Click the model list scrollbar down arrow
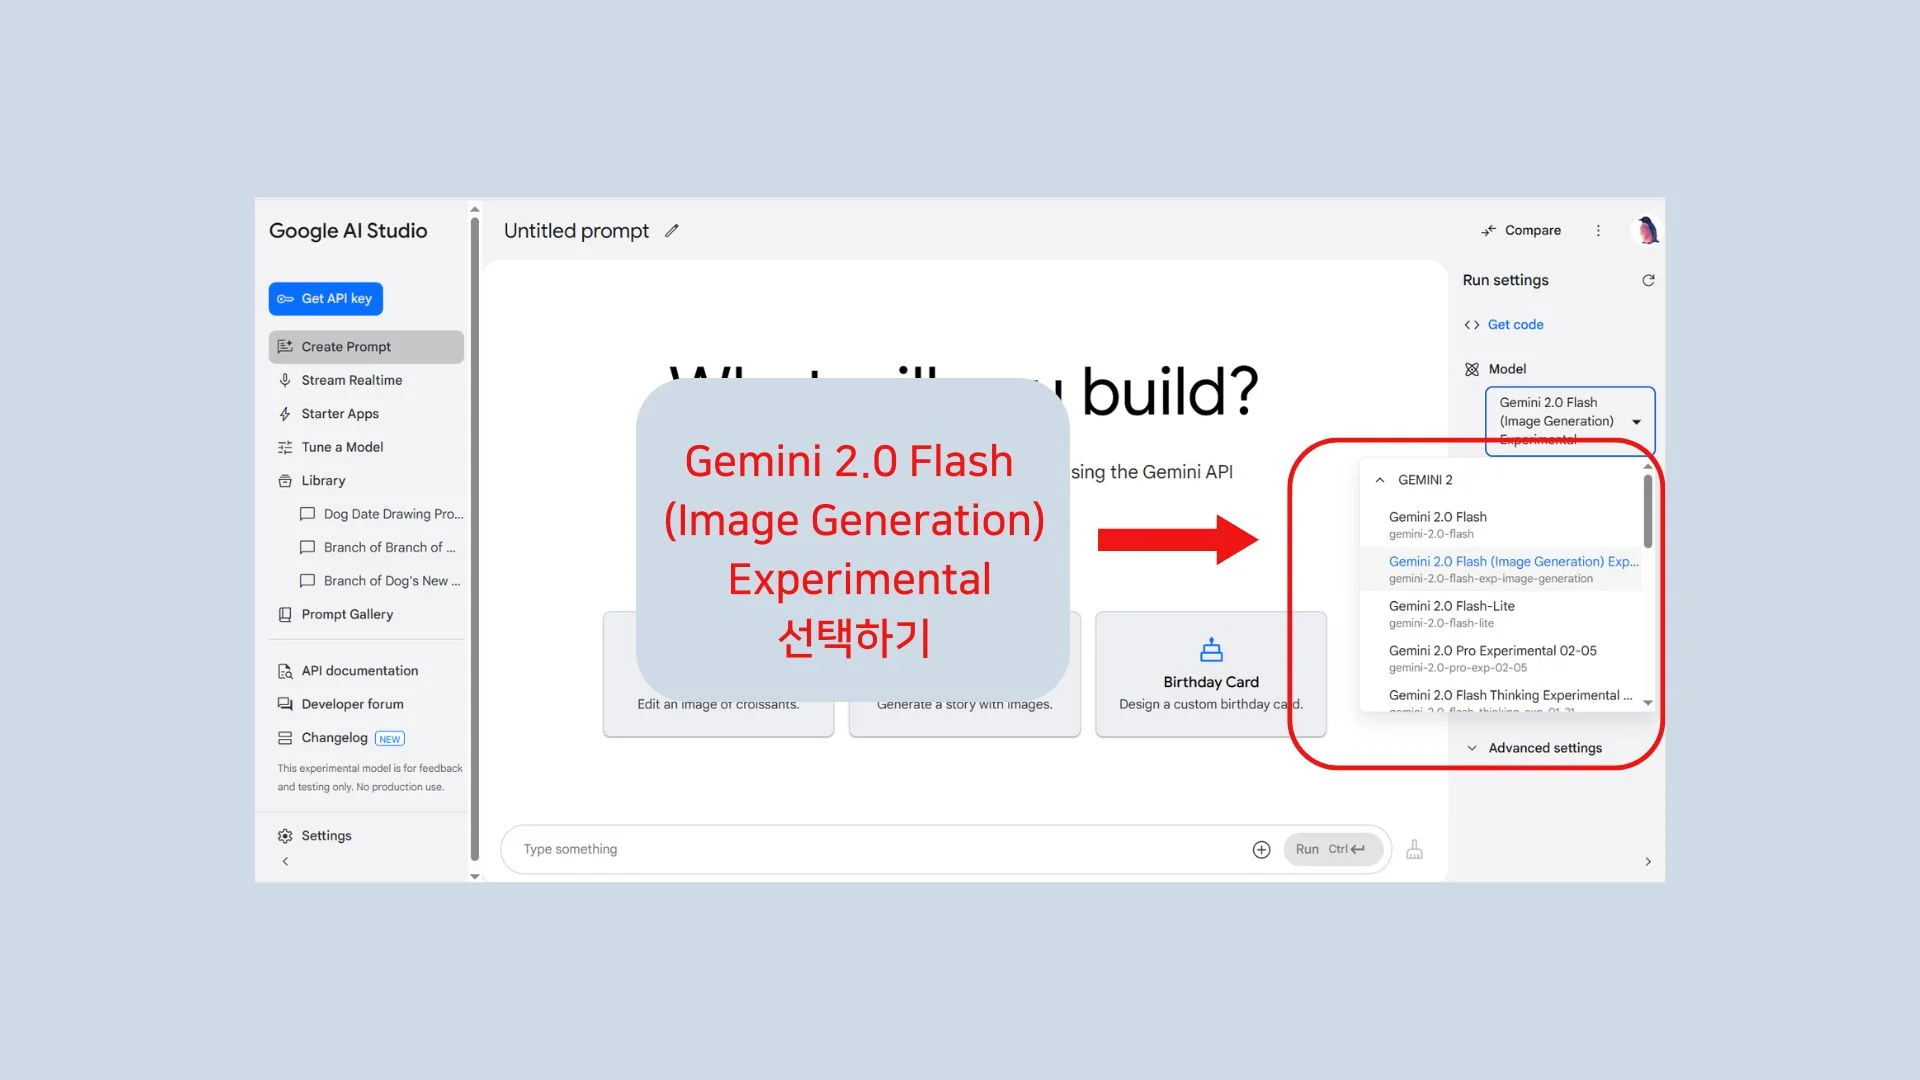 [1648, 703]
